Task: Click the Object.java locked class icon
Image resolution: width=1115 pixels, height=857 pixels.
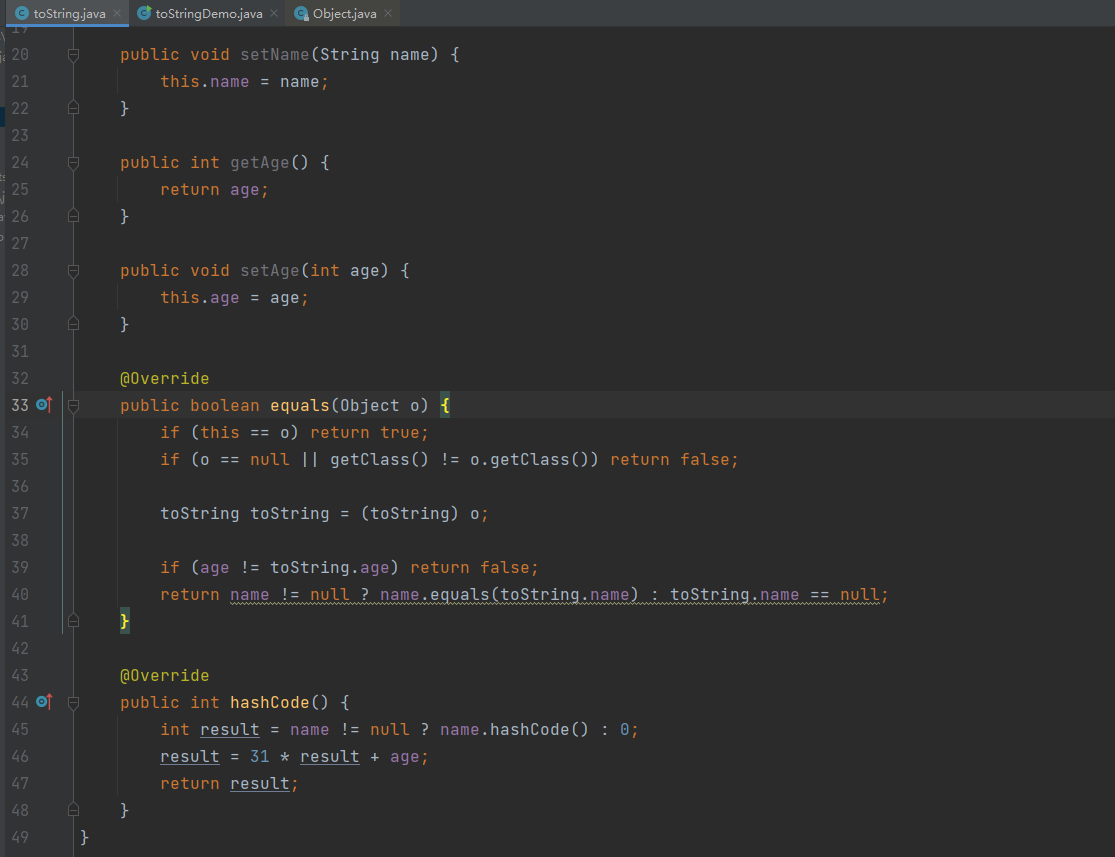Action: click(302, 13)
